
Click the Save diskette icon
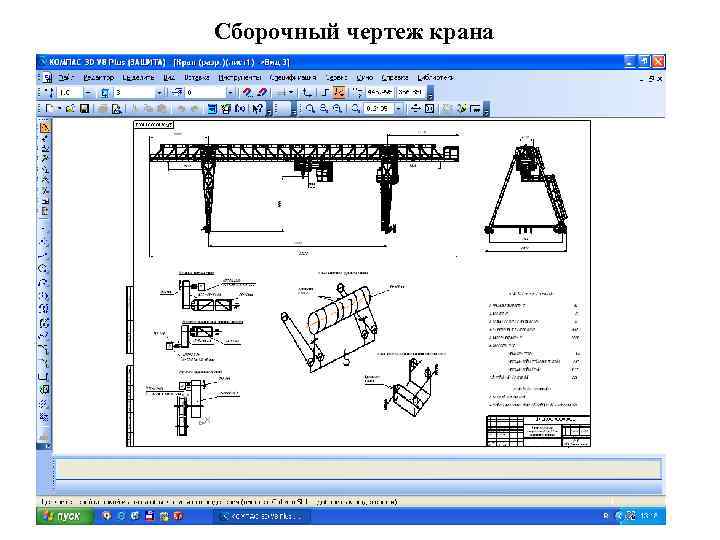click(84, 109)
